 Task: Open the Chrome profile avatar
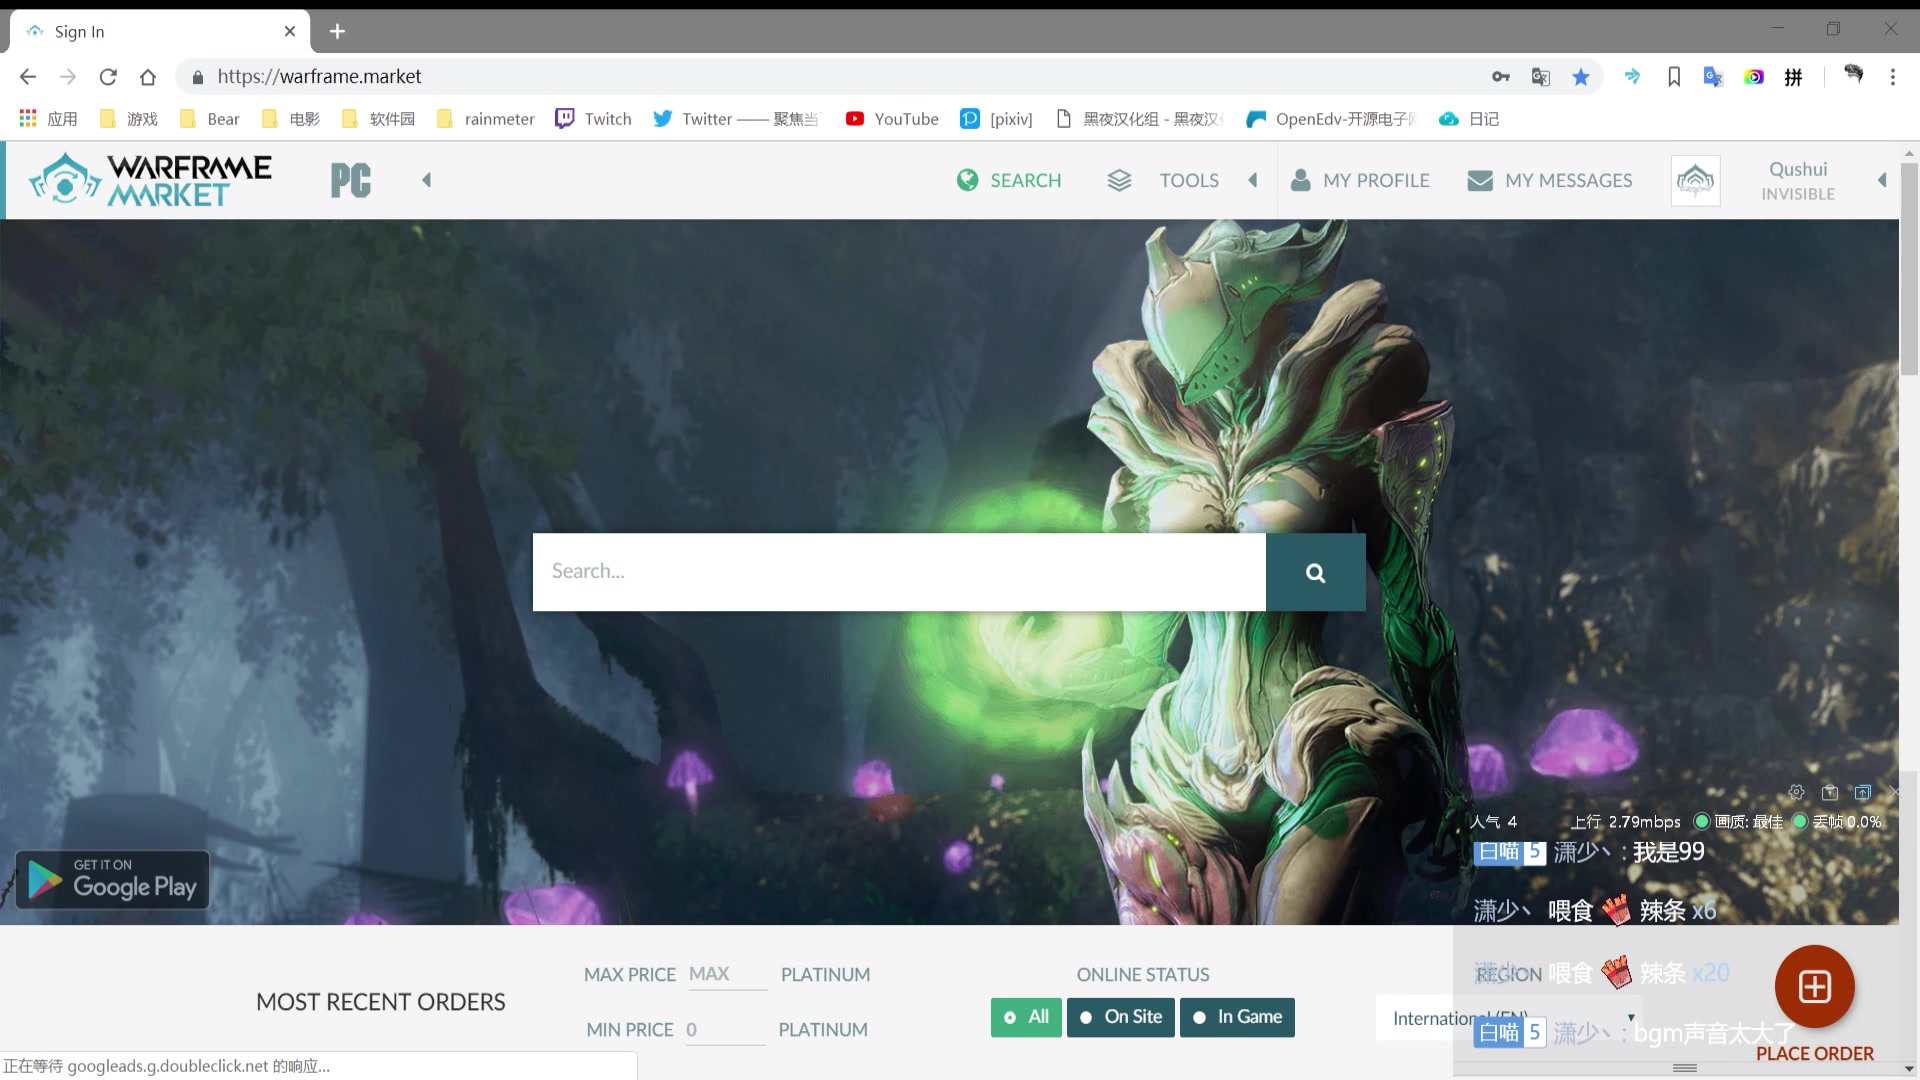1853,75
